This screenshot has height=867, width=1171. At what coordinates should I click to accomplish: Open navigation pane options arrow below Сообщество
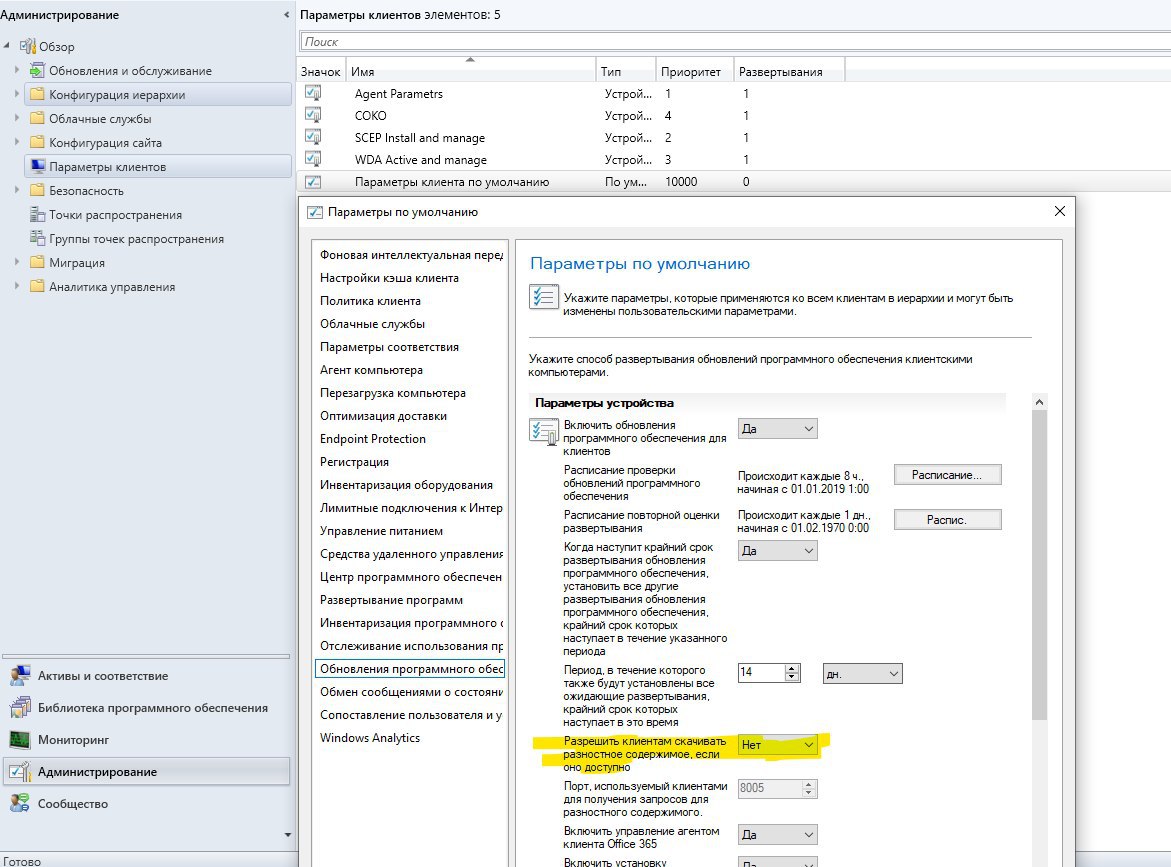point(288,835)
